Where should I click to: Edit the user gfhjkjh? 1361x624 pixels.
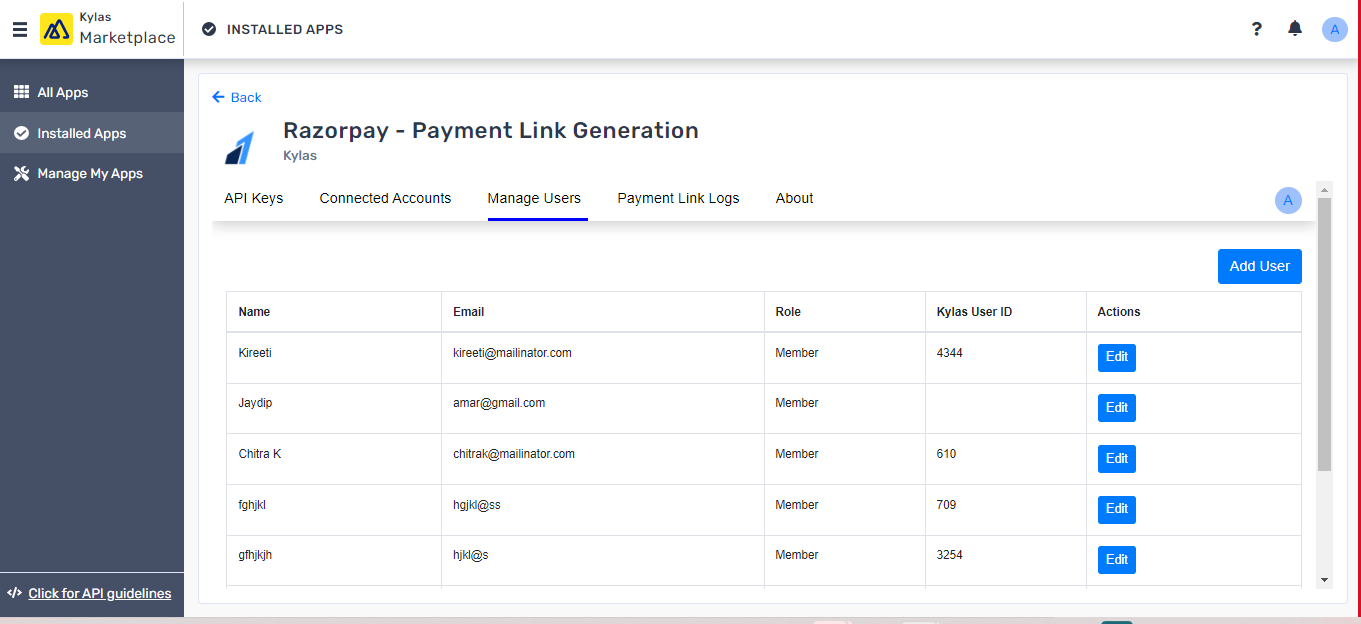(1117, 560)
